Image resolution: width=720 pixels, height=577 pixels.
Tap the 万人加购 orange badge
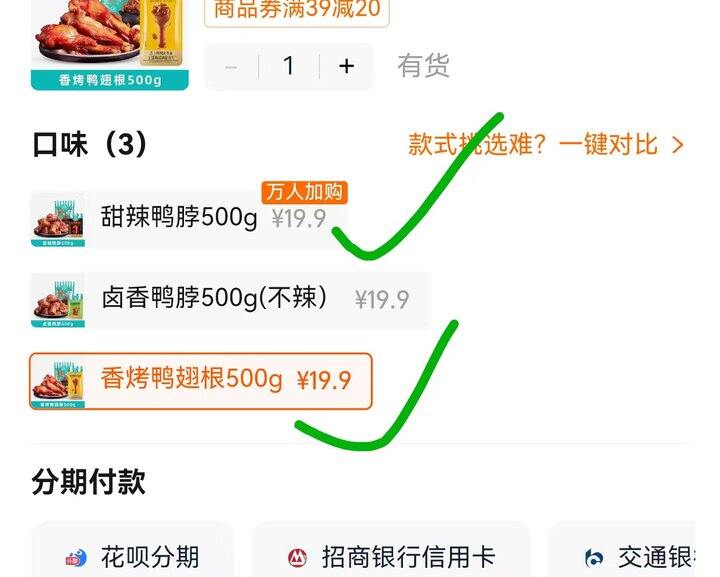(x=304, y=192)
